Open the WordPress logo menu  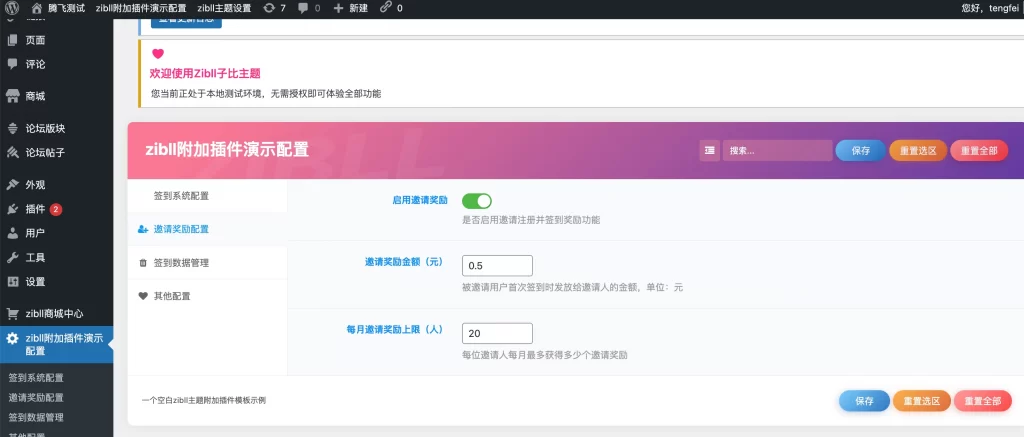click(x=12, y=8)
